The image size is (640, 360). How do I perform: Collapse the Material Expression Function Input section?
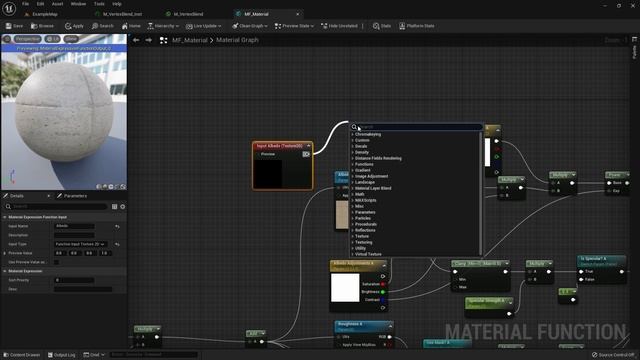pos(5,217)
